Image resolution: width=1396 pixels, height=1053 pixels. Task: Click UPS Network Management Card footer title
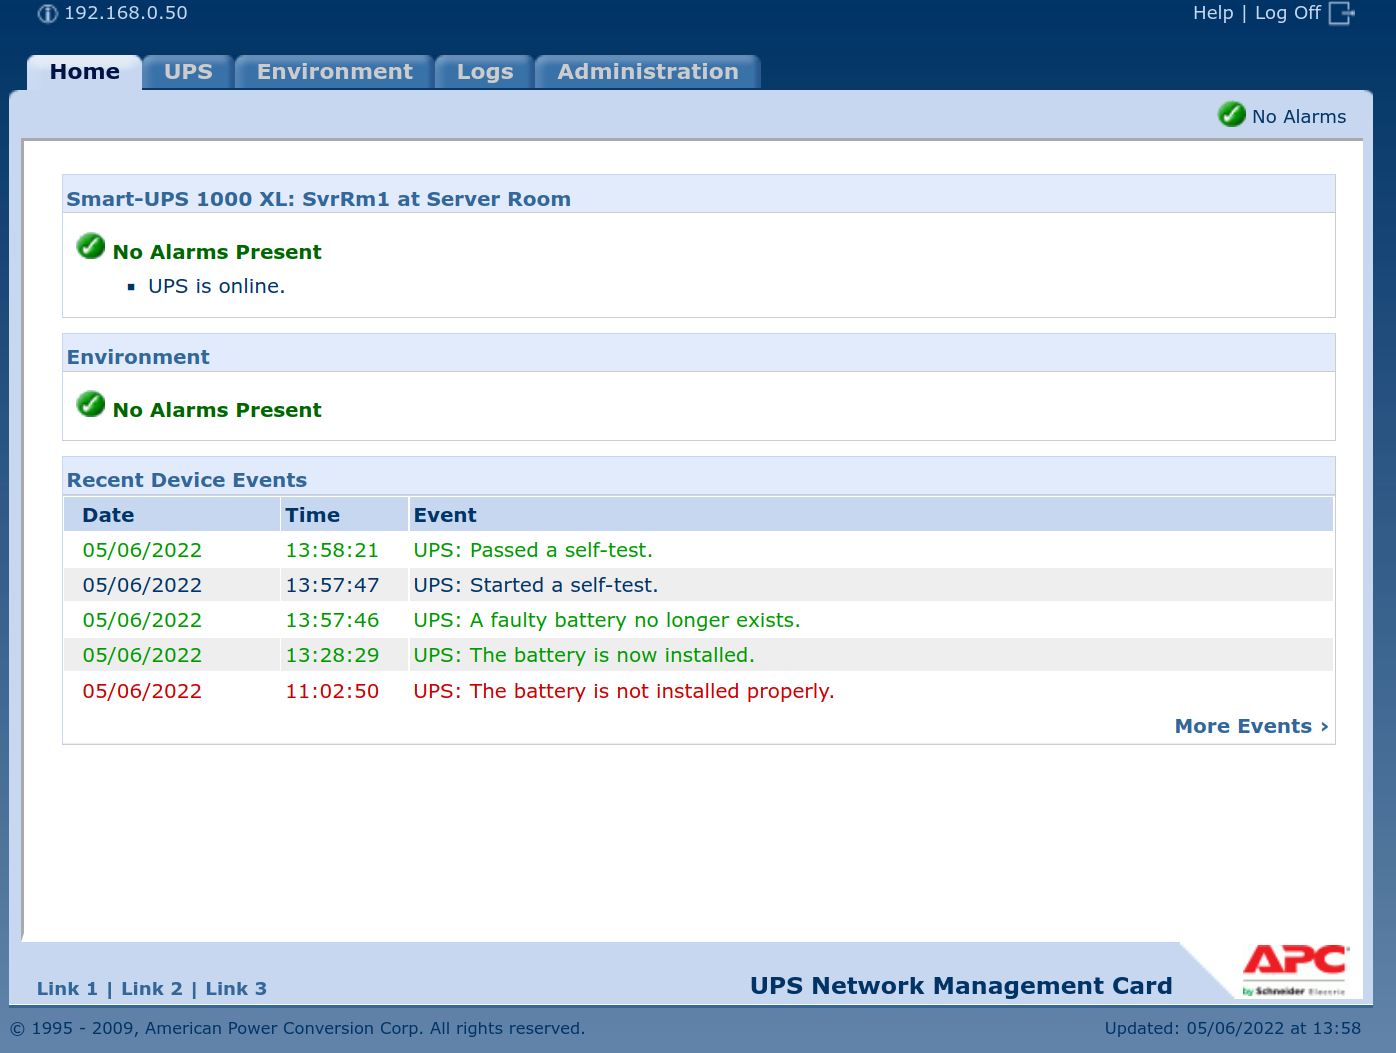[x=961, y=986]
